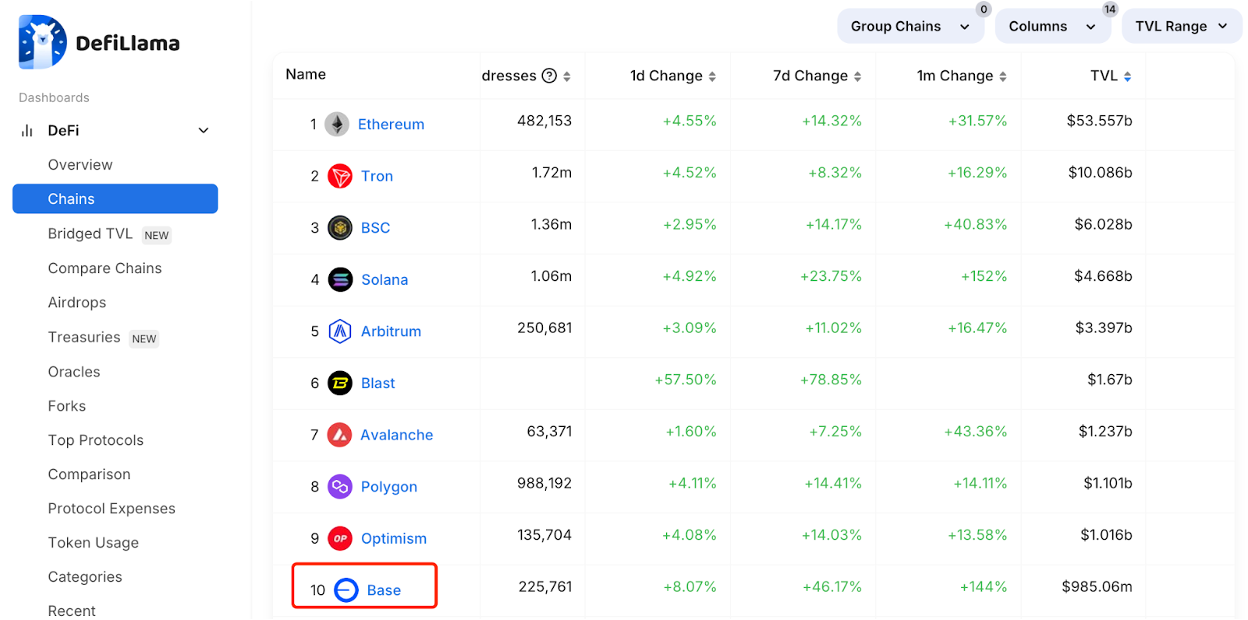Click the Optimism chain icon
The height and width of the screenshot is (620, 1248).
[340, 538]
